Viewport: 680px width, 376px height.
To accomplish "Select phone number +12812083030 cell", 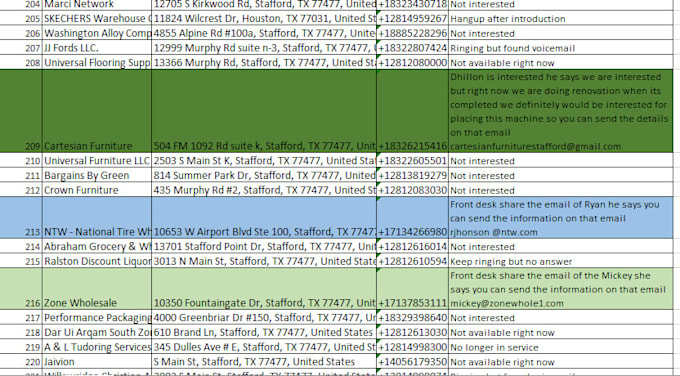I will tap(412, 190).
